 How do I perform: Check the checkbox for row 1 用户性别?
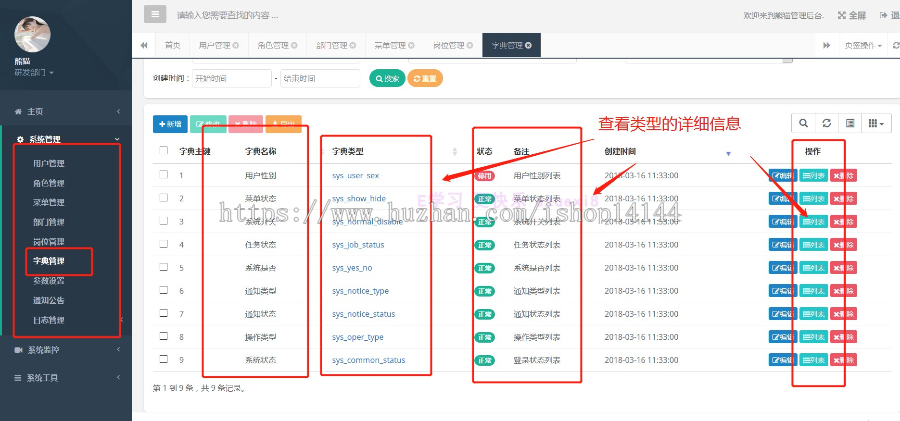tap(164, 175)
